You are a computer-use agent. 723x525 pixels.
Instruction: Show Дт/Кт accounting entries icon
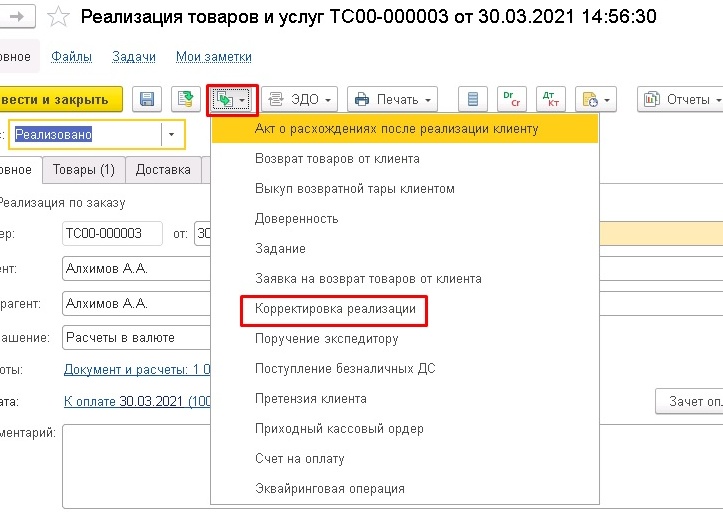coord(551,99)
